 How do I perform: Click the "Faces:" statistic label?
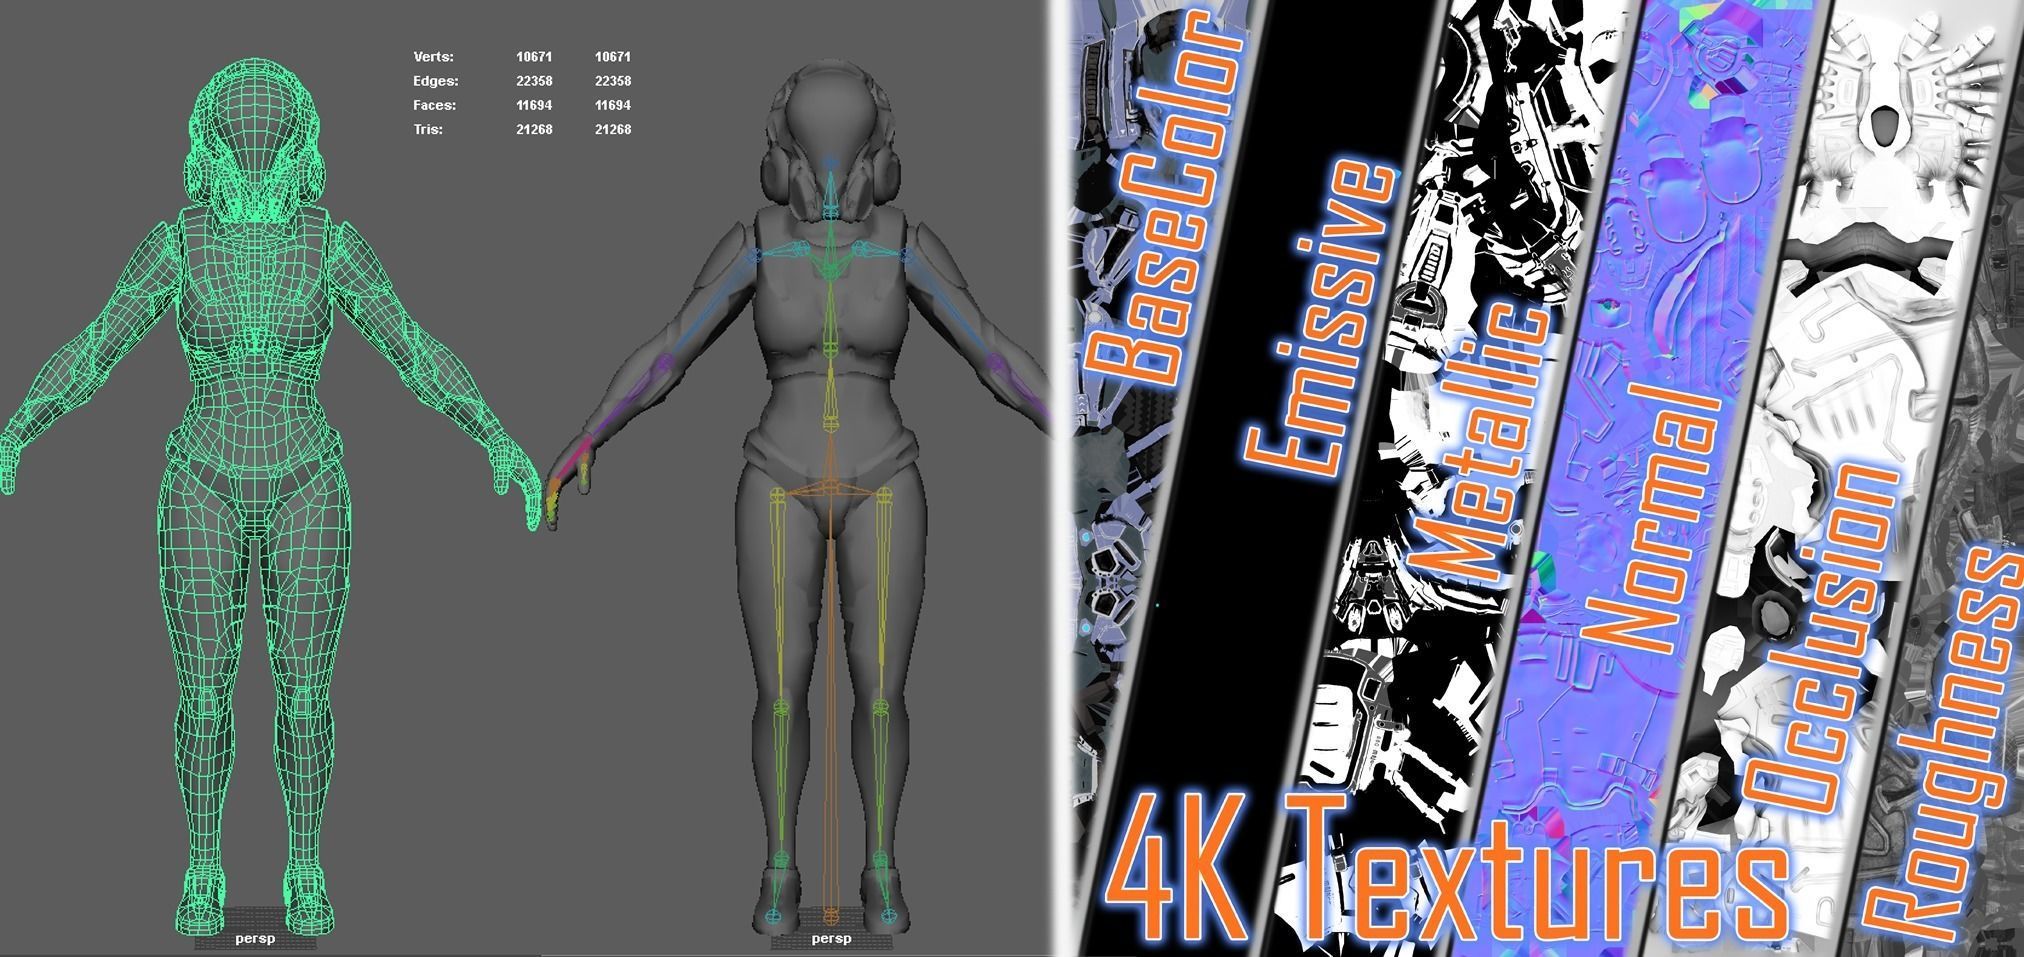click(434, 105)
